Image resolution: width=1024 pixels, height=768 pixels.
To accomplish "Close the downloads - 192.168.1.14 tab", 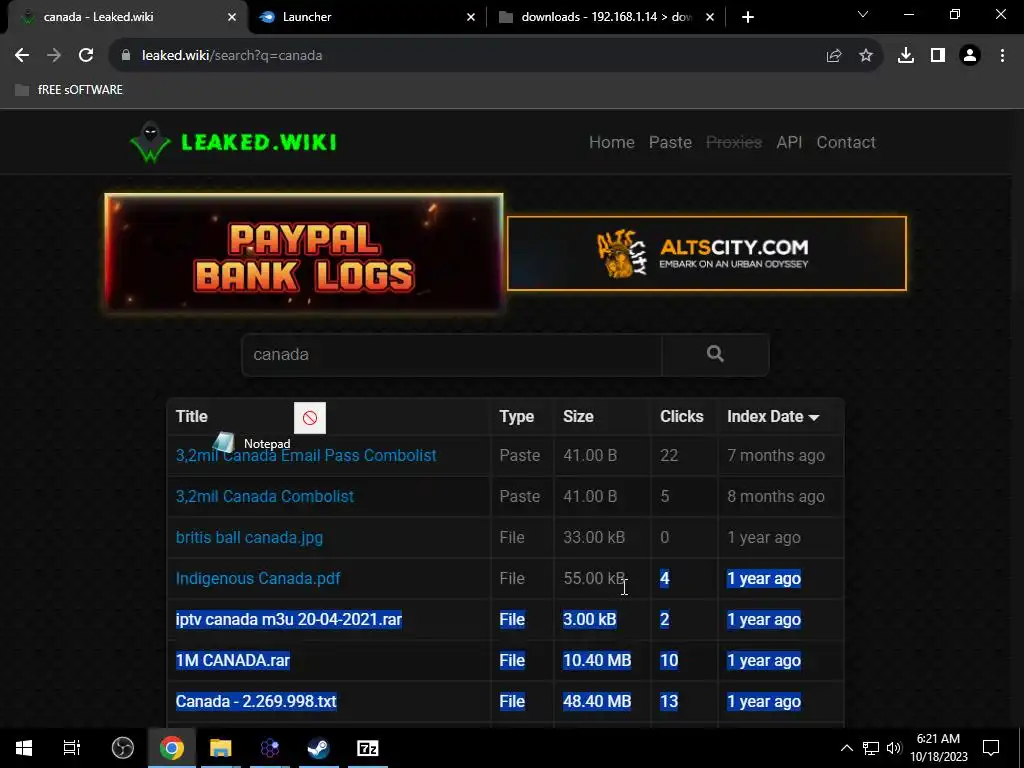I will pos(710,18).
